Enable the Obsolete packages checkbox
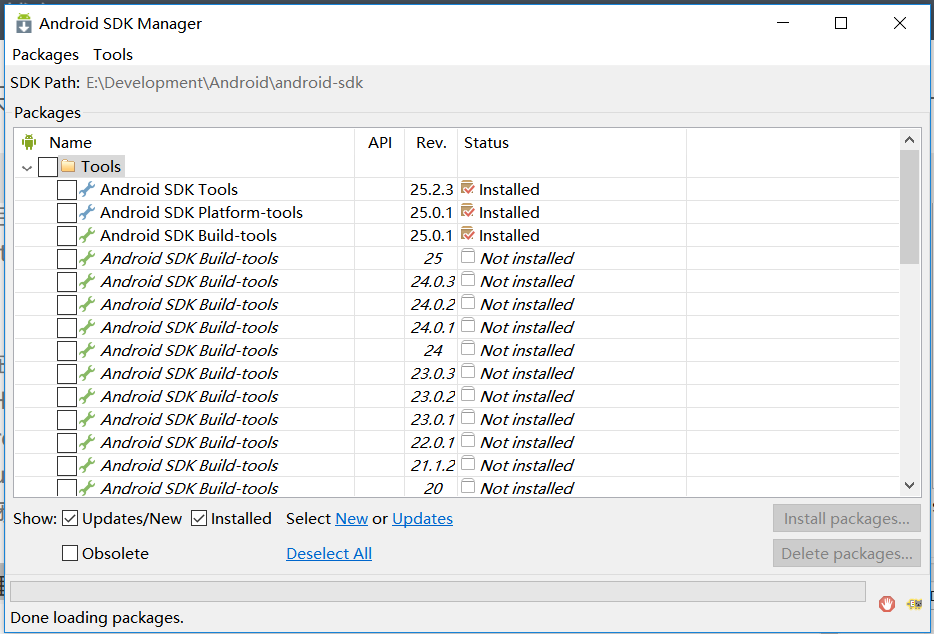 click(70, 553)
